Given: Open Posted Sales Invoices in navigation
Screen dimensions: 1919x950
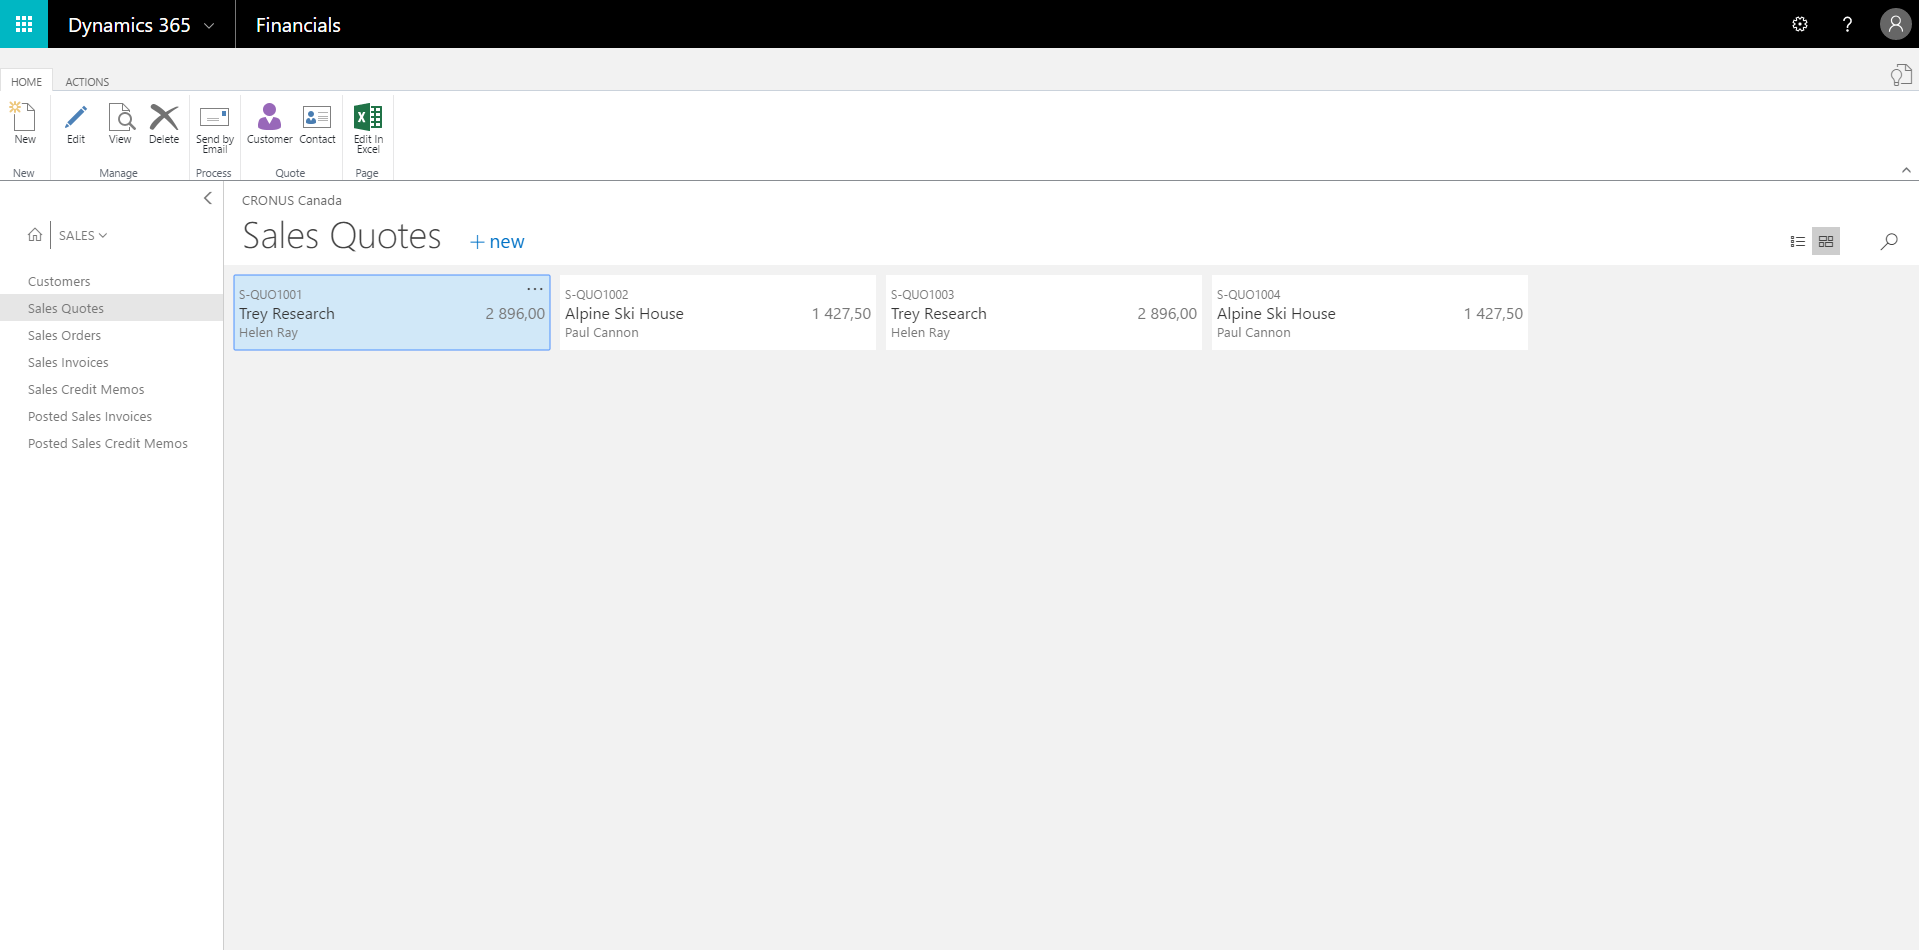Looking at the screenshot, I should click(x=90, y=416).
